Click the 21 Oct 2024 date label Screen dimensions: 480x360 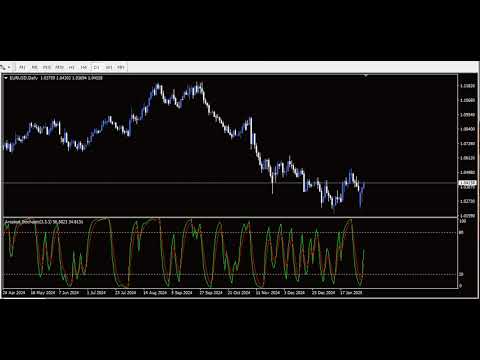click(x=239, y=293)
